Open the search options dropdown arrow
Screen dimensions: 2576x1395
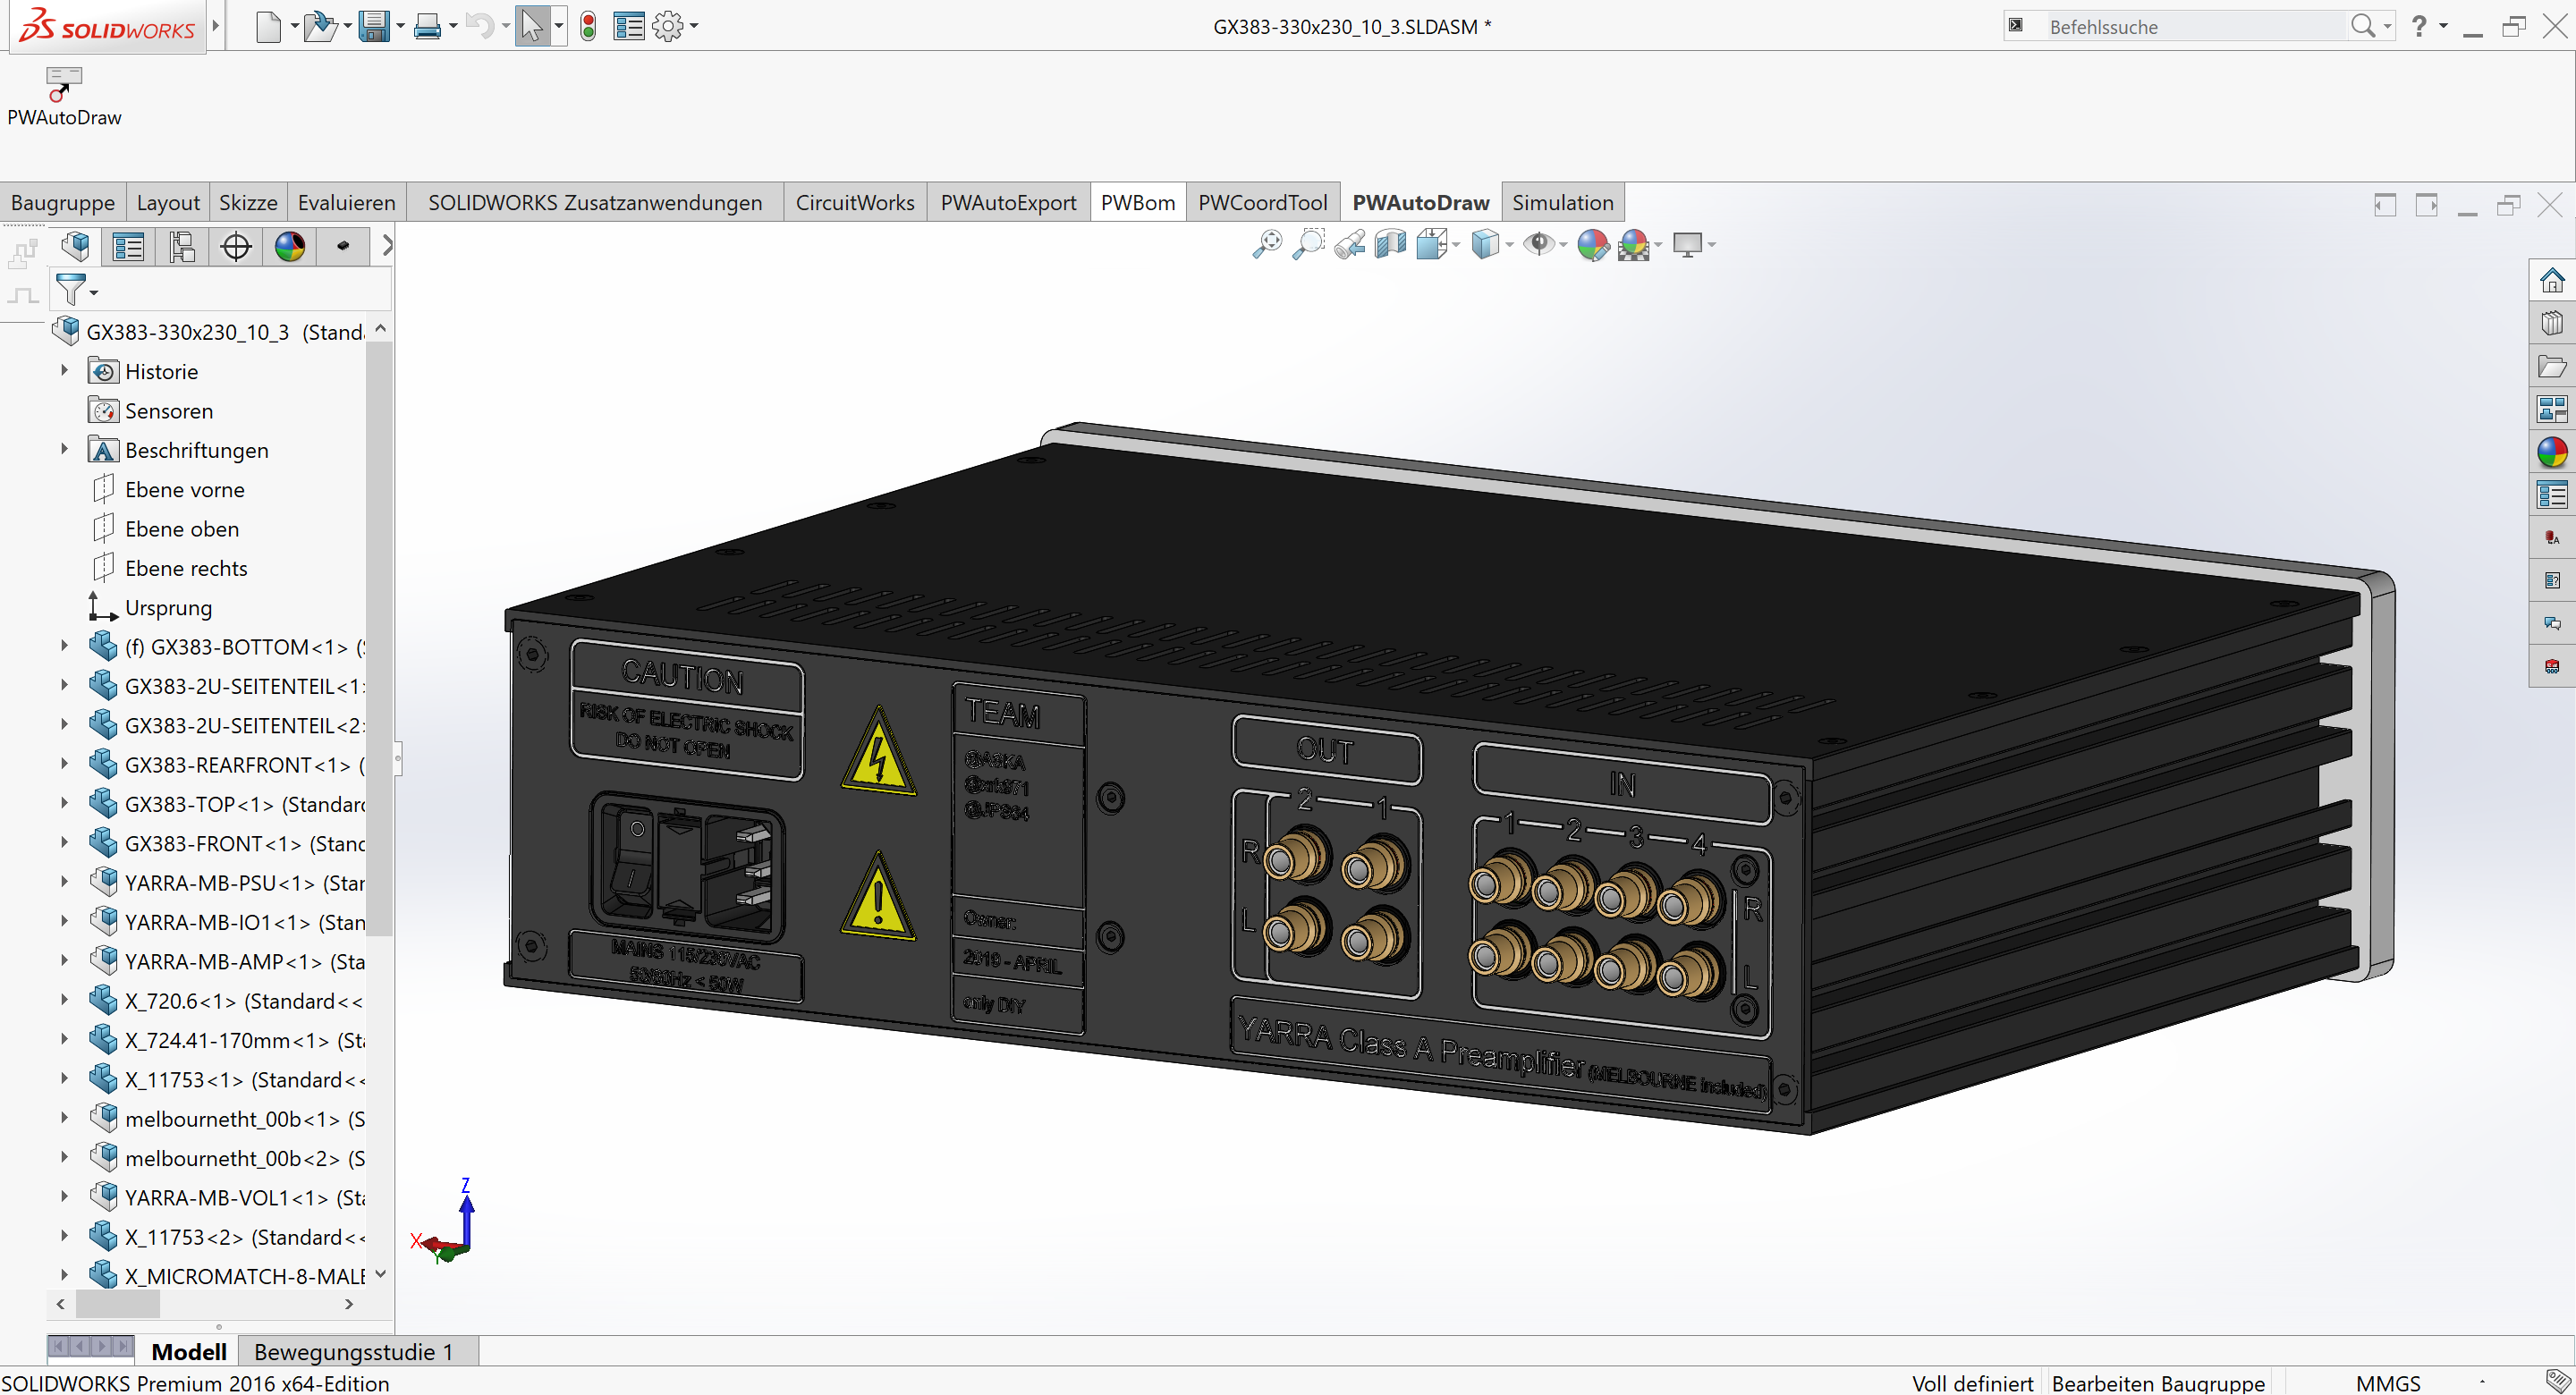click(x=2387, y=26)
